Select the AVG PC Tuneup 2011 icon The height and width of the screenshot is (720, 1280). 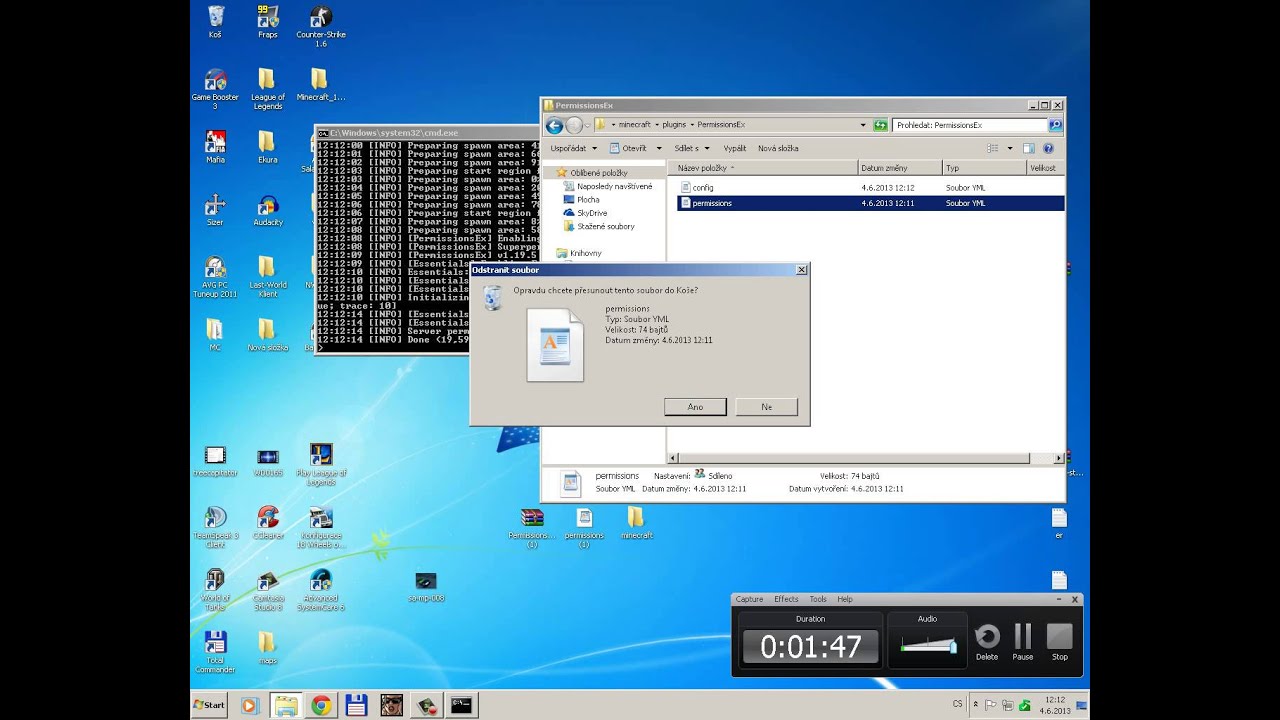coord(215,277)
